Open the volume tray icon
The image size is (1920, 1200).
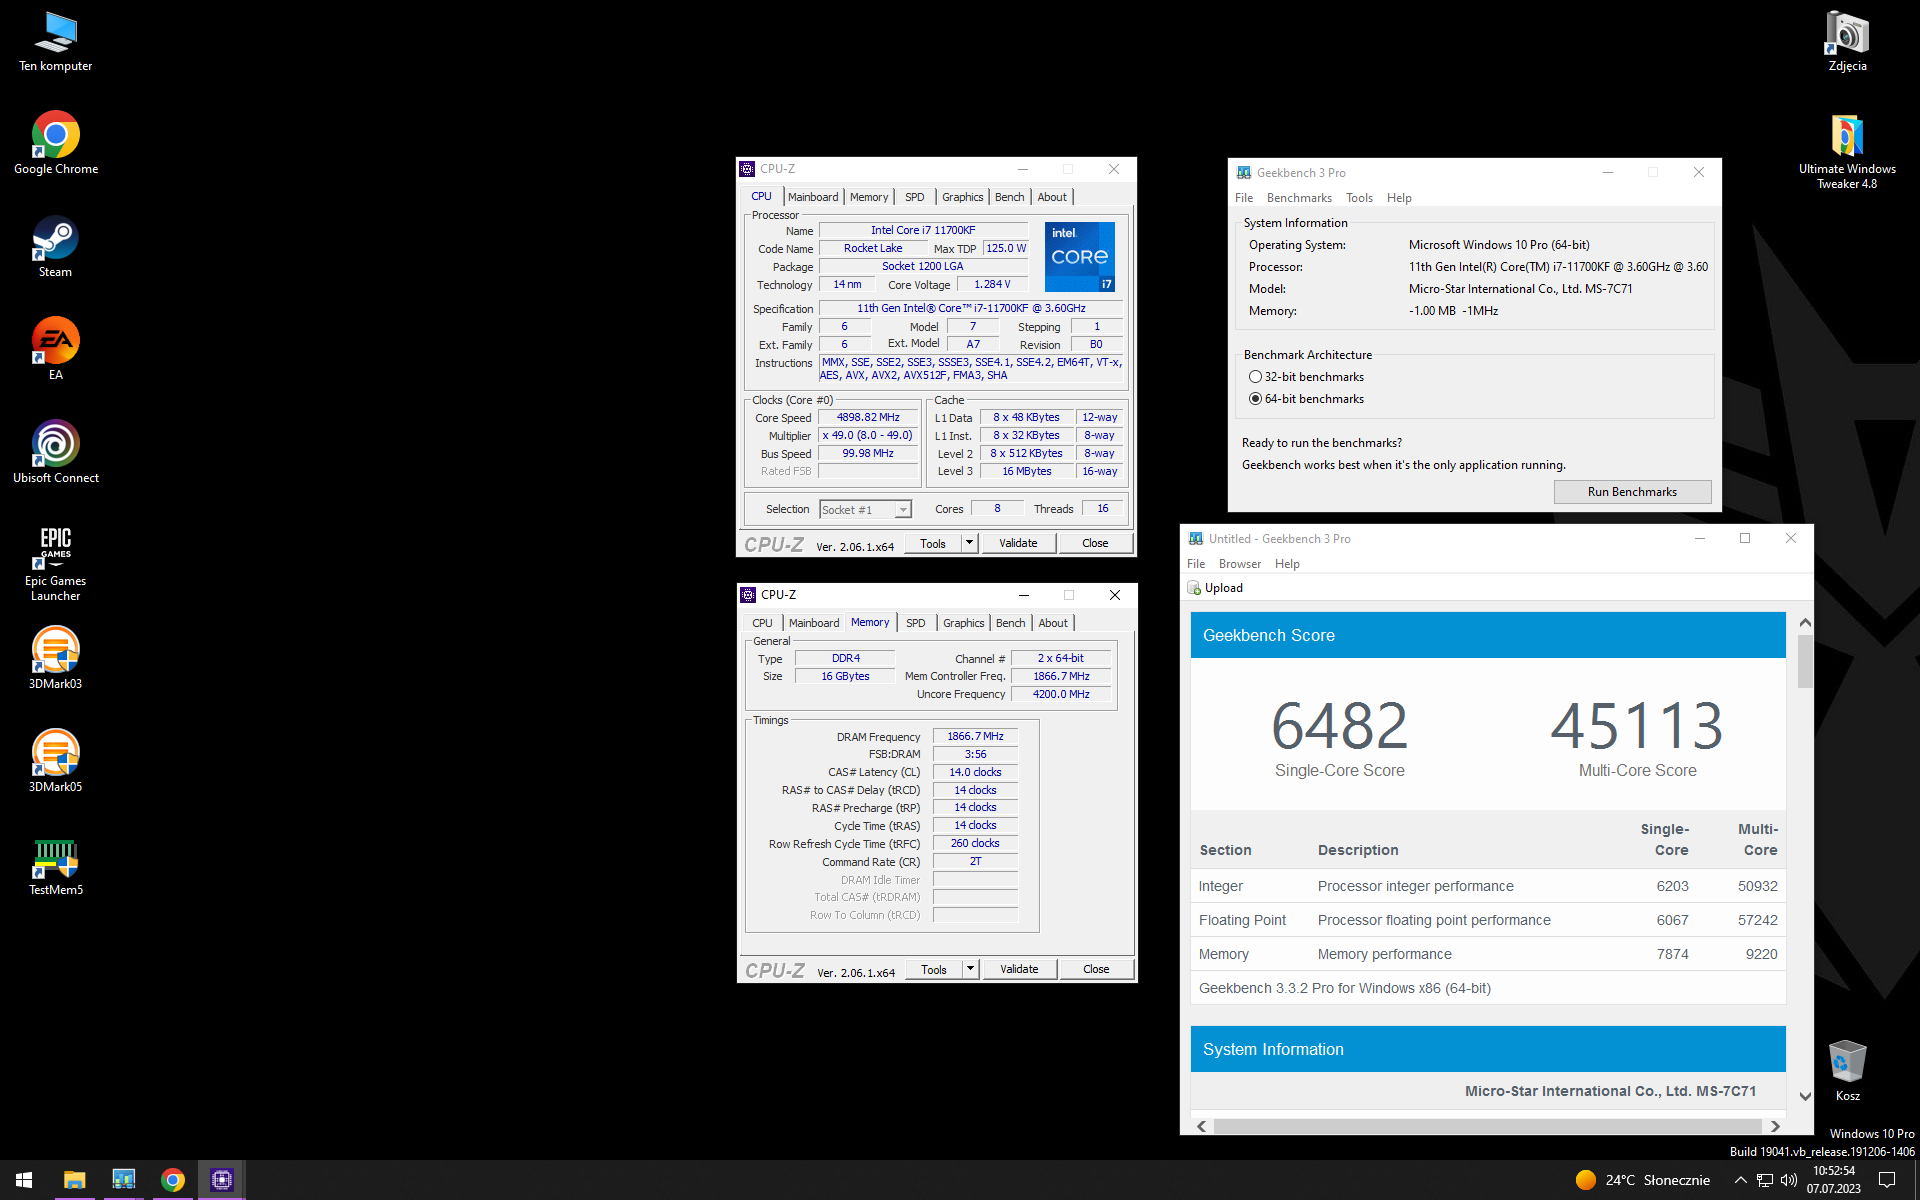1789,1180
